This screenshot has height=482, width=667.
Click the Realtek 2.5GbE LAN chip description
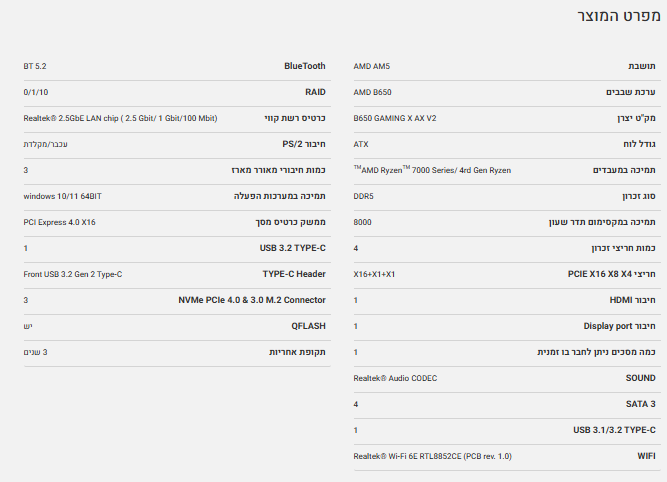tap(120, 118)
